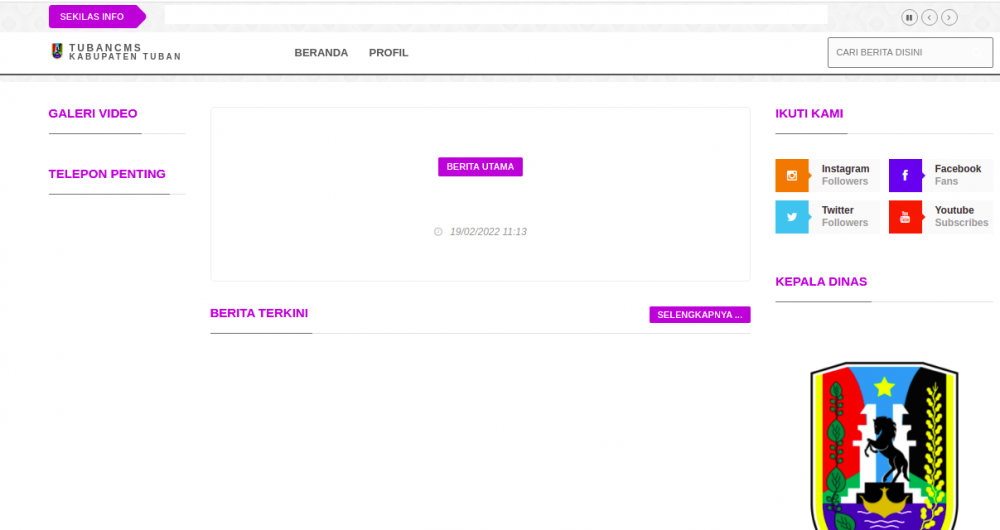Click the GALERI VIDEO heading

pyautogui.click(x=93, y=114)
